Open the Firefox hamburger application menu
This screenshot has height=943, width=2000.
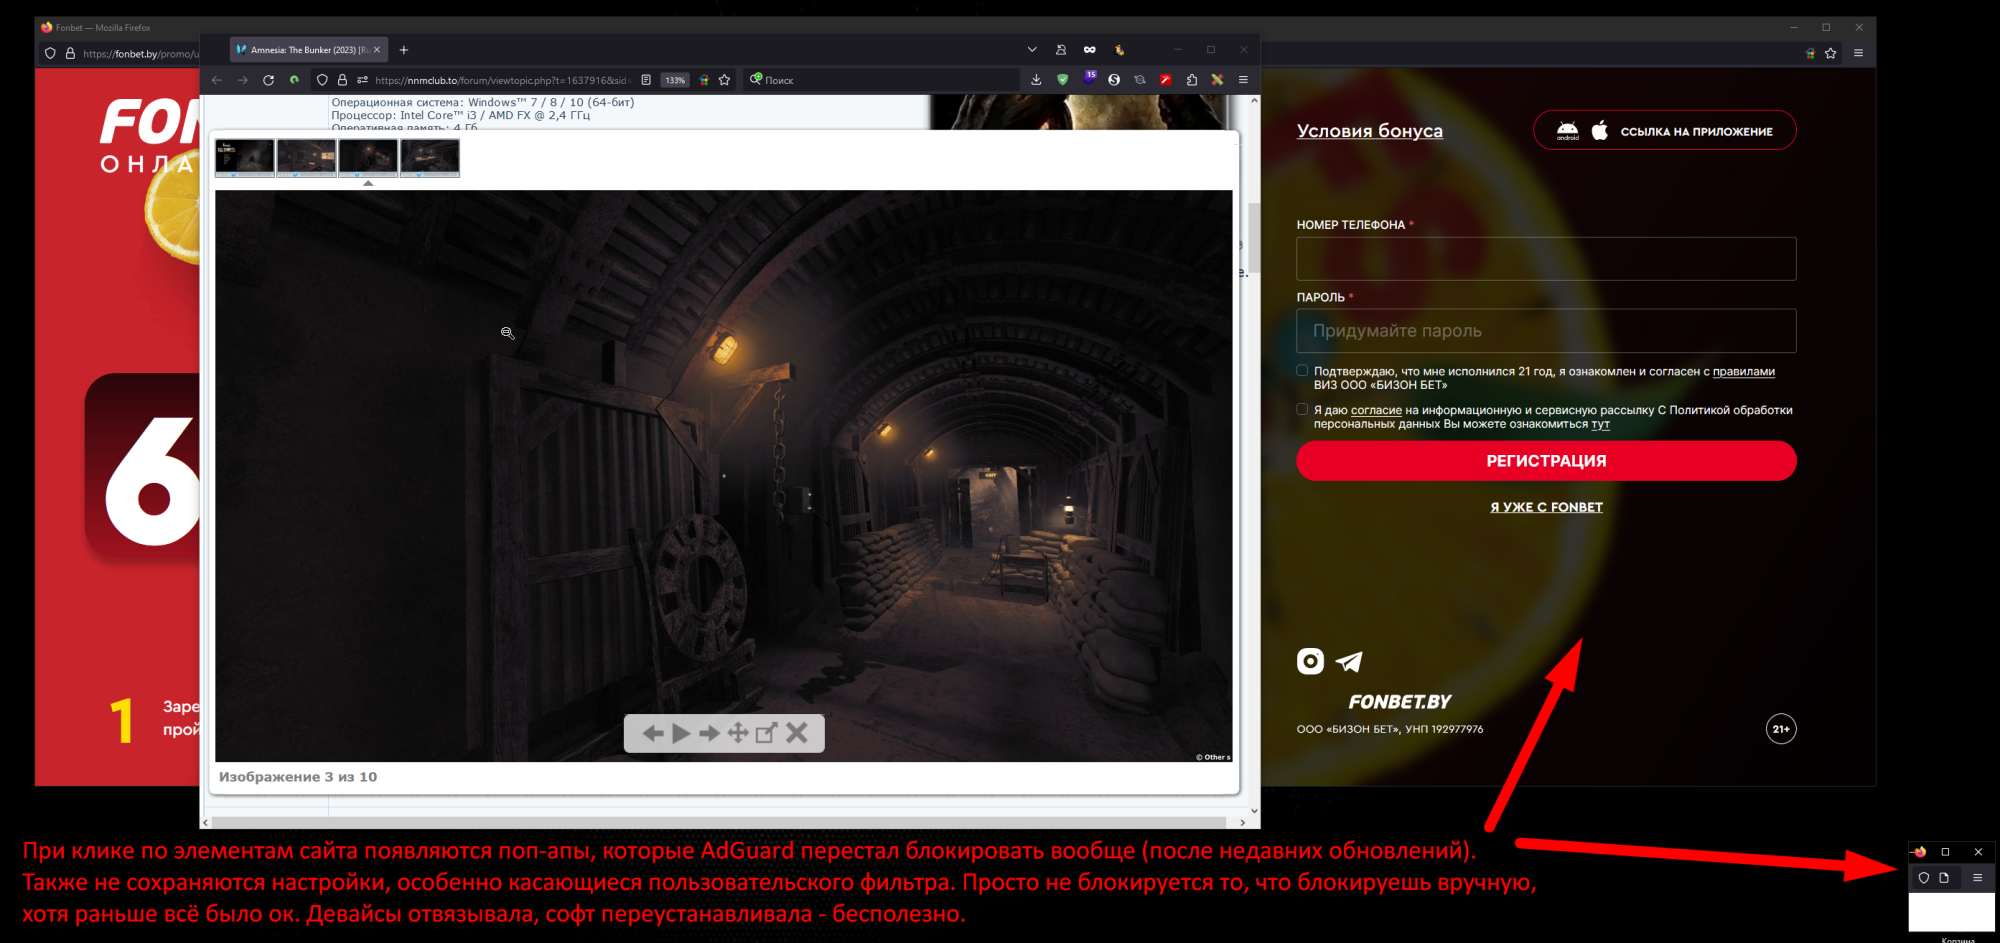click(x=1243, y=80)
